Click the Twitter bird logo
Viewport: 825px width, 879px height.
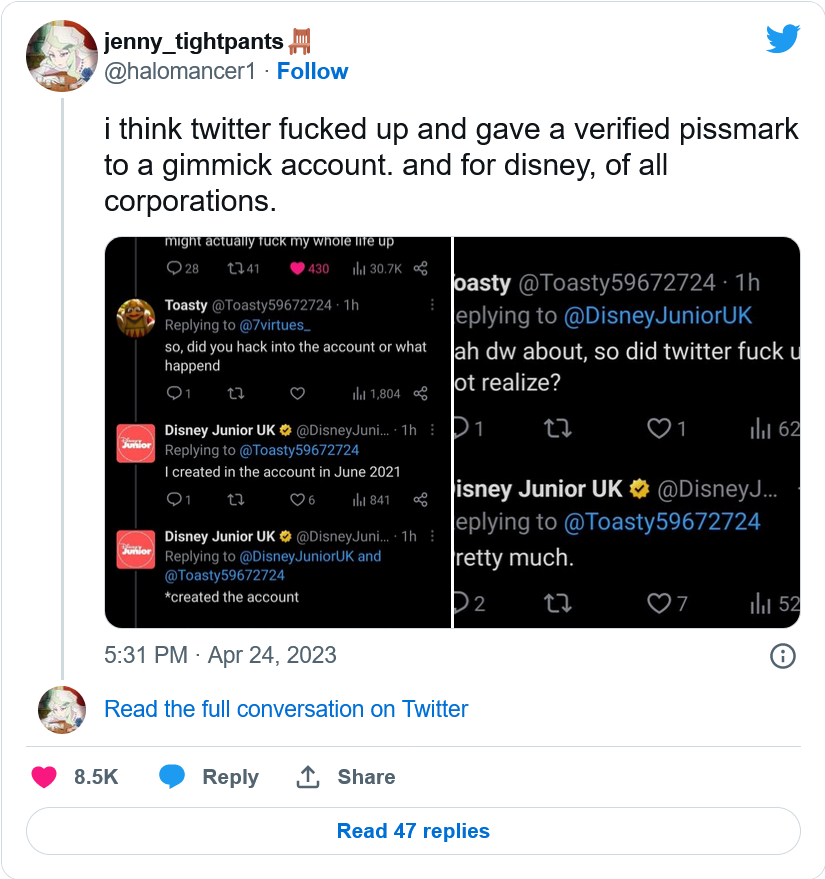tap(782, 39)
